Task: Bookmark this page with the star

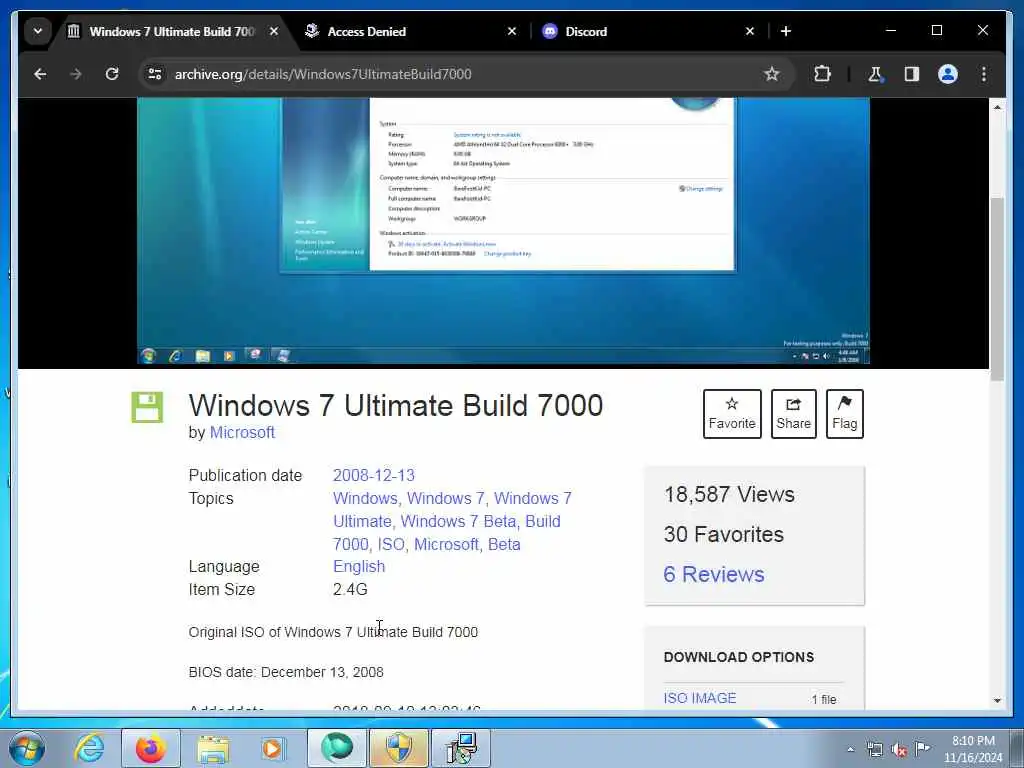Action: (772, 74)
